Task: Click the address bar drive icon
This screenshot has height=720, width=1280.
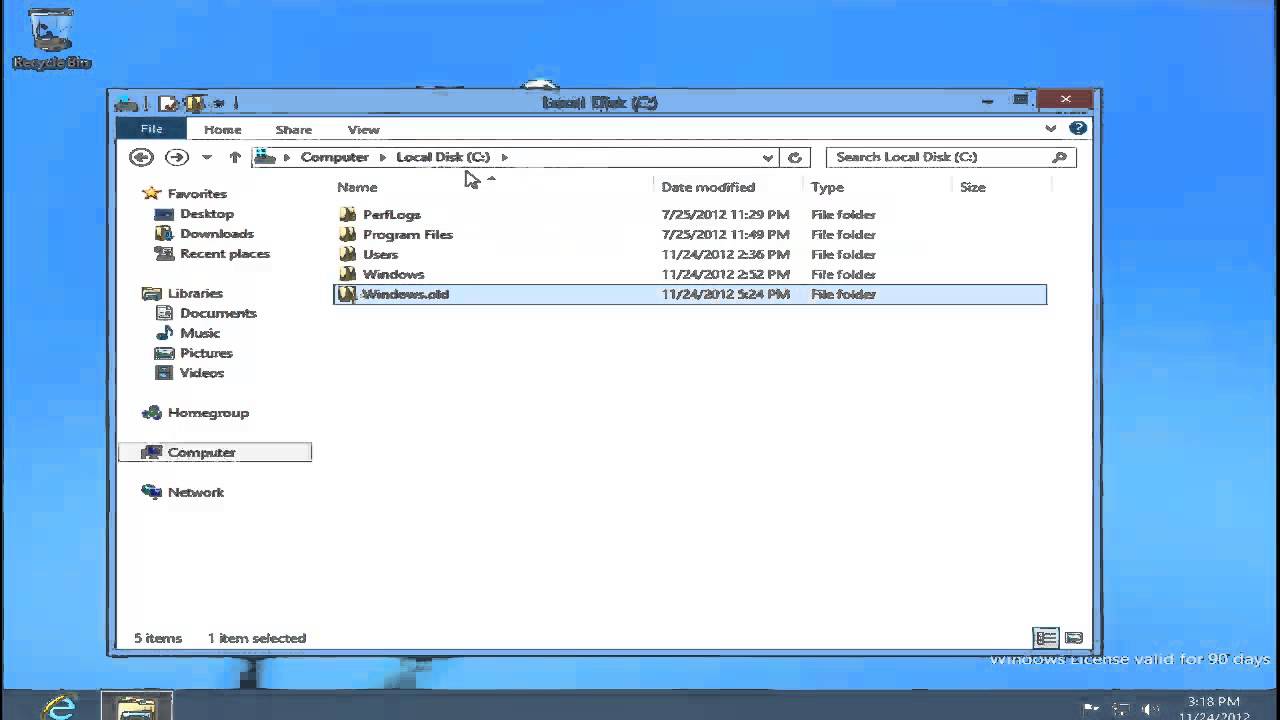Action: pos(265,157)
